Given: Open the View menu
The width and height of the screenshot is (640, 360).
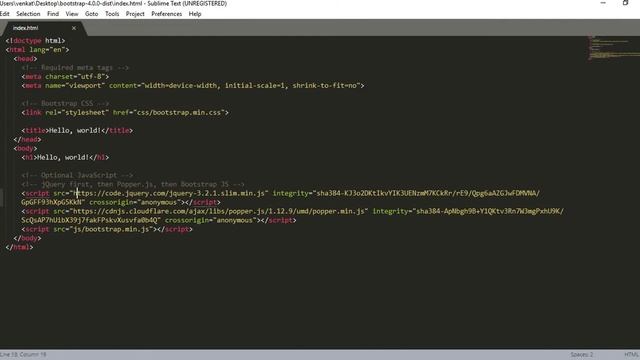Looking at the screenshot, I should [x=72, y=14].
